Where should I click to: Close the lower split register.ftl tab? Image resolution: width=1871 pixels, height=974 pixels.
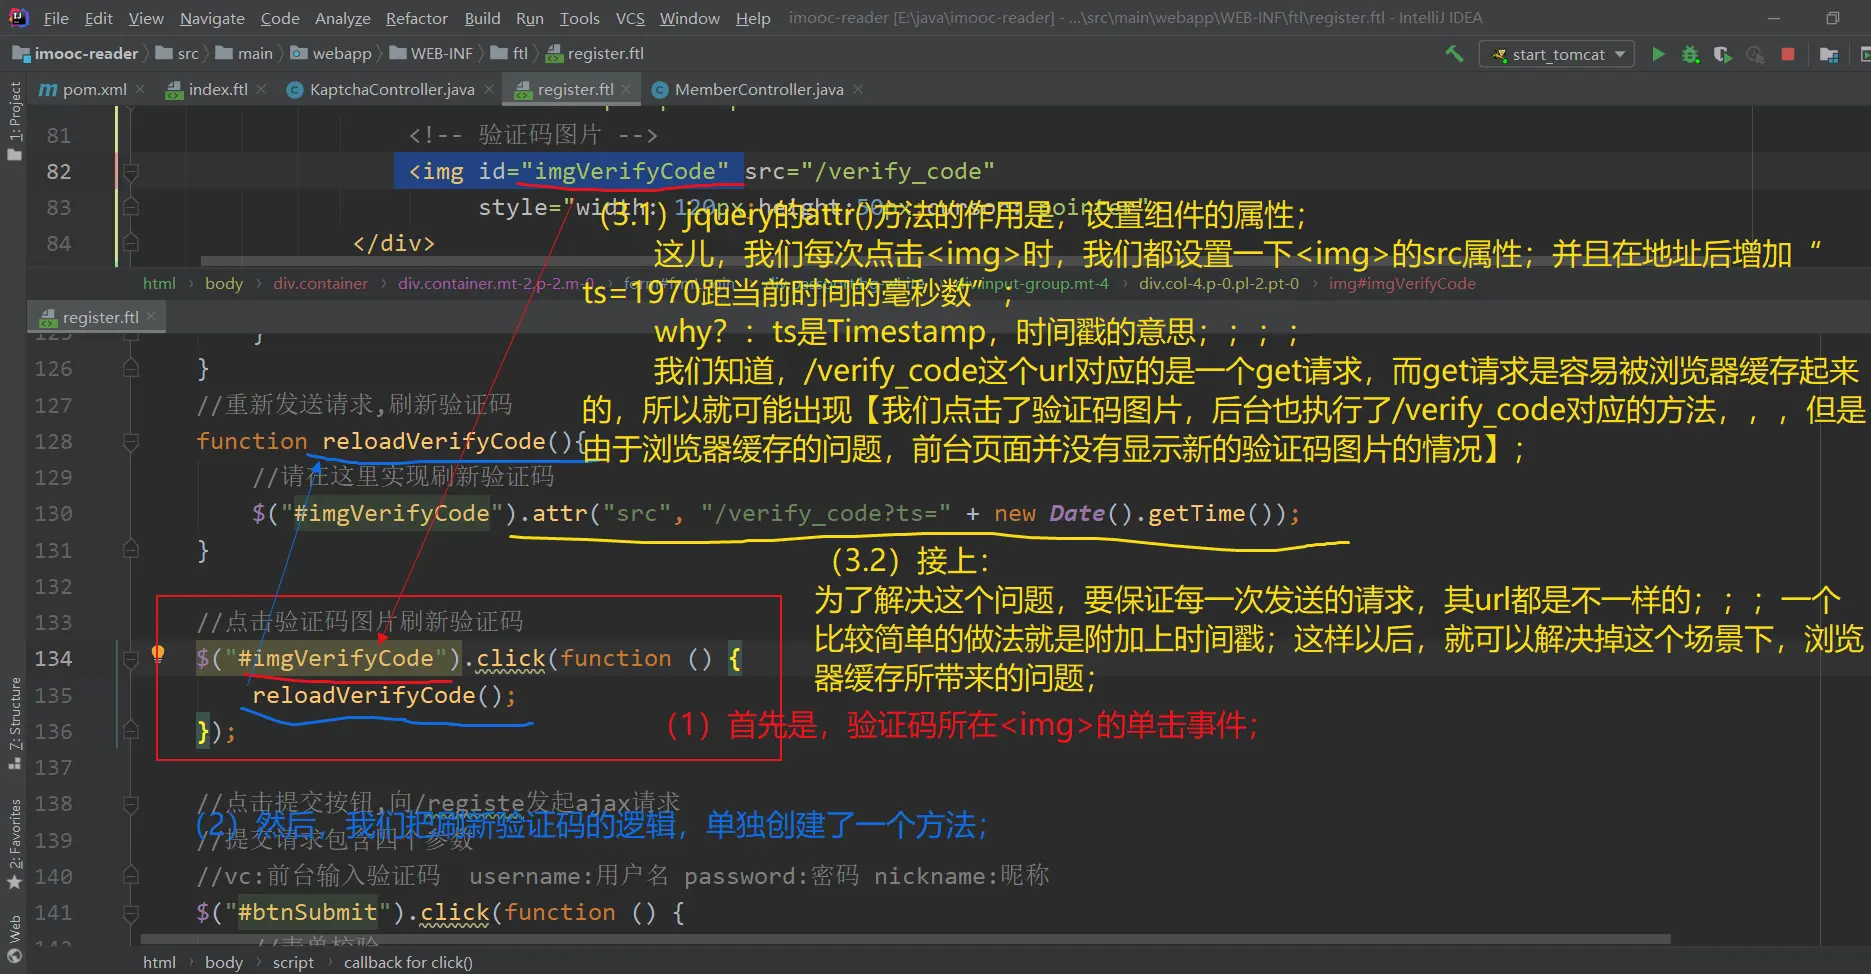[151, 317]
